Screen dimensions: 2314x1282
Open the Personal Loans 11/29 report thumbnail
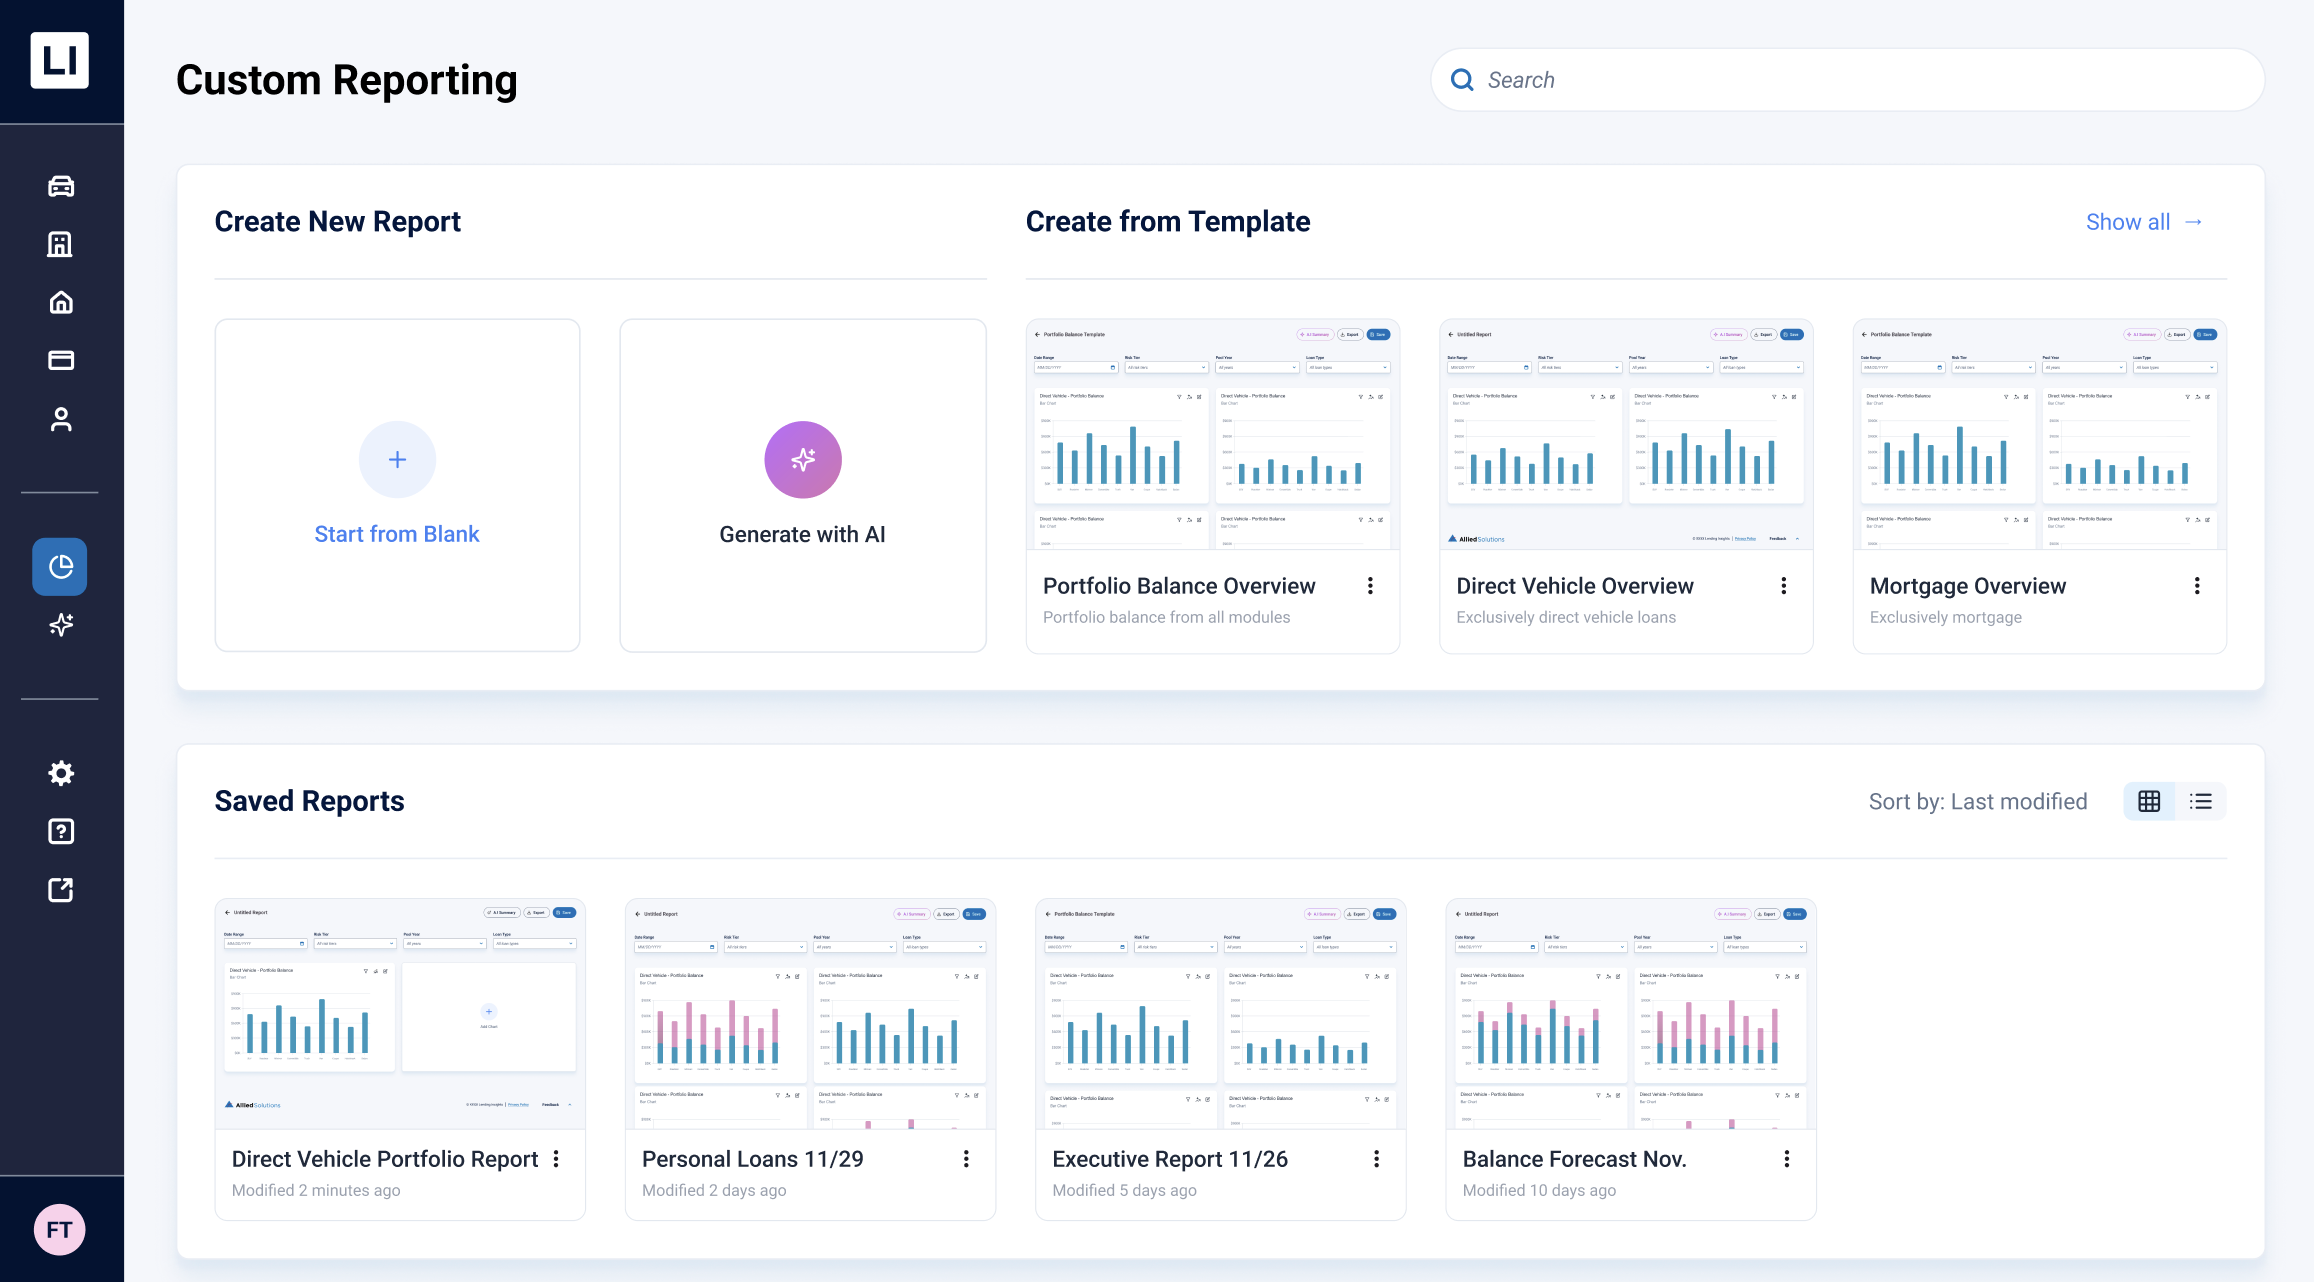point(810,1014)
